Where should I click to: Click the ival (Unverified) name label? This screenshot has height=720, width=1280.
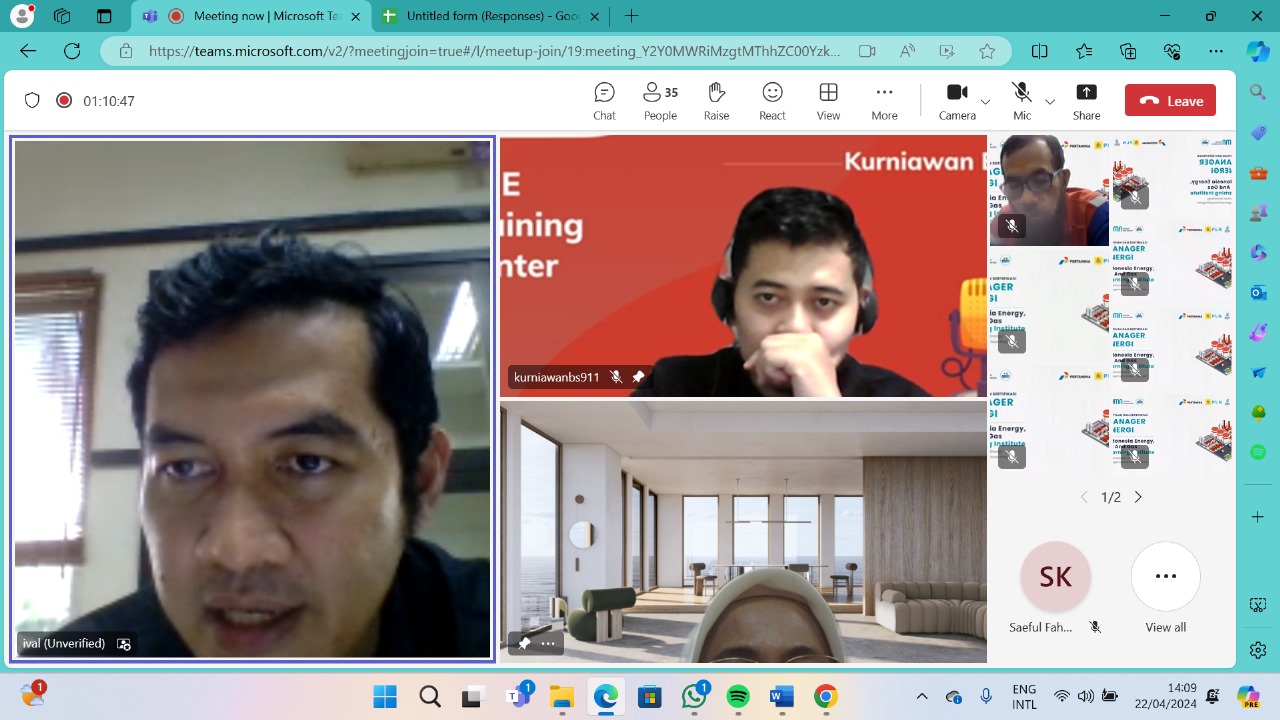(x=64, y=644)
